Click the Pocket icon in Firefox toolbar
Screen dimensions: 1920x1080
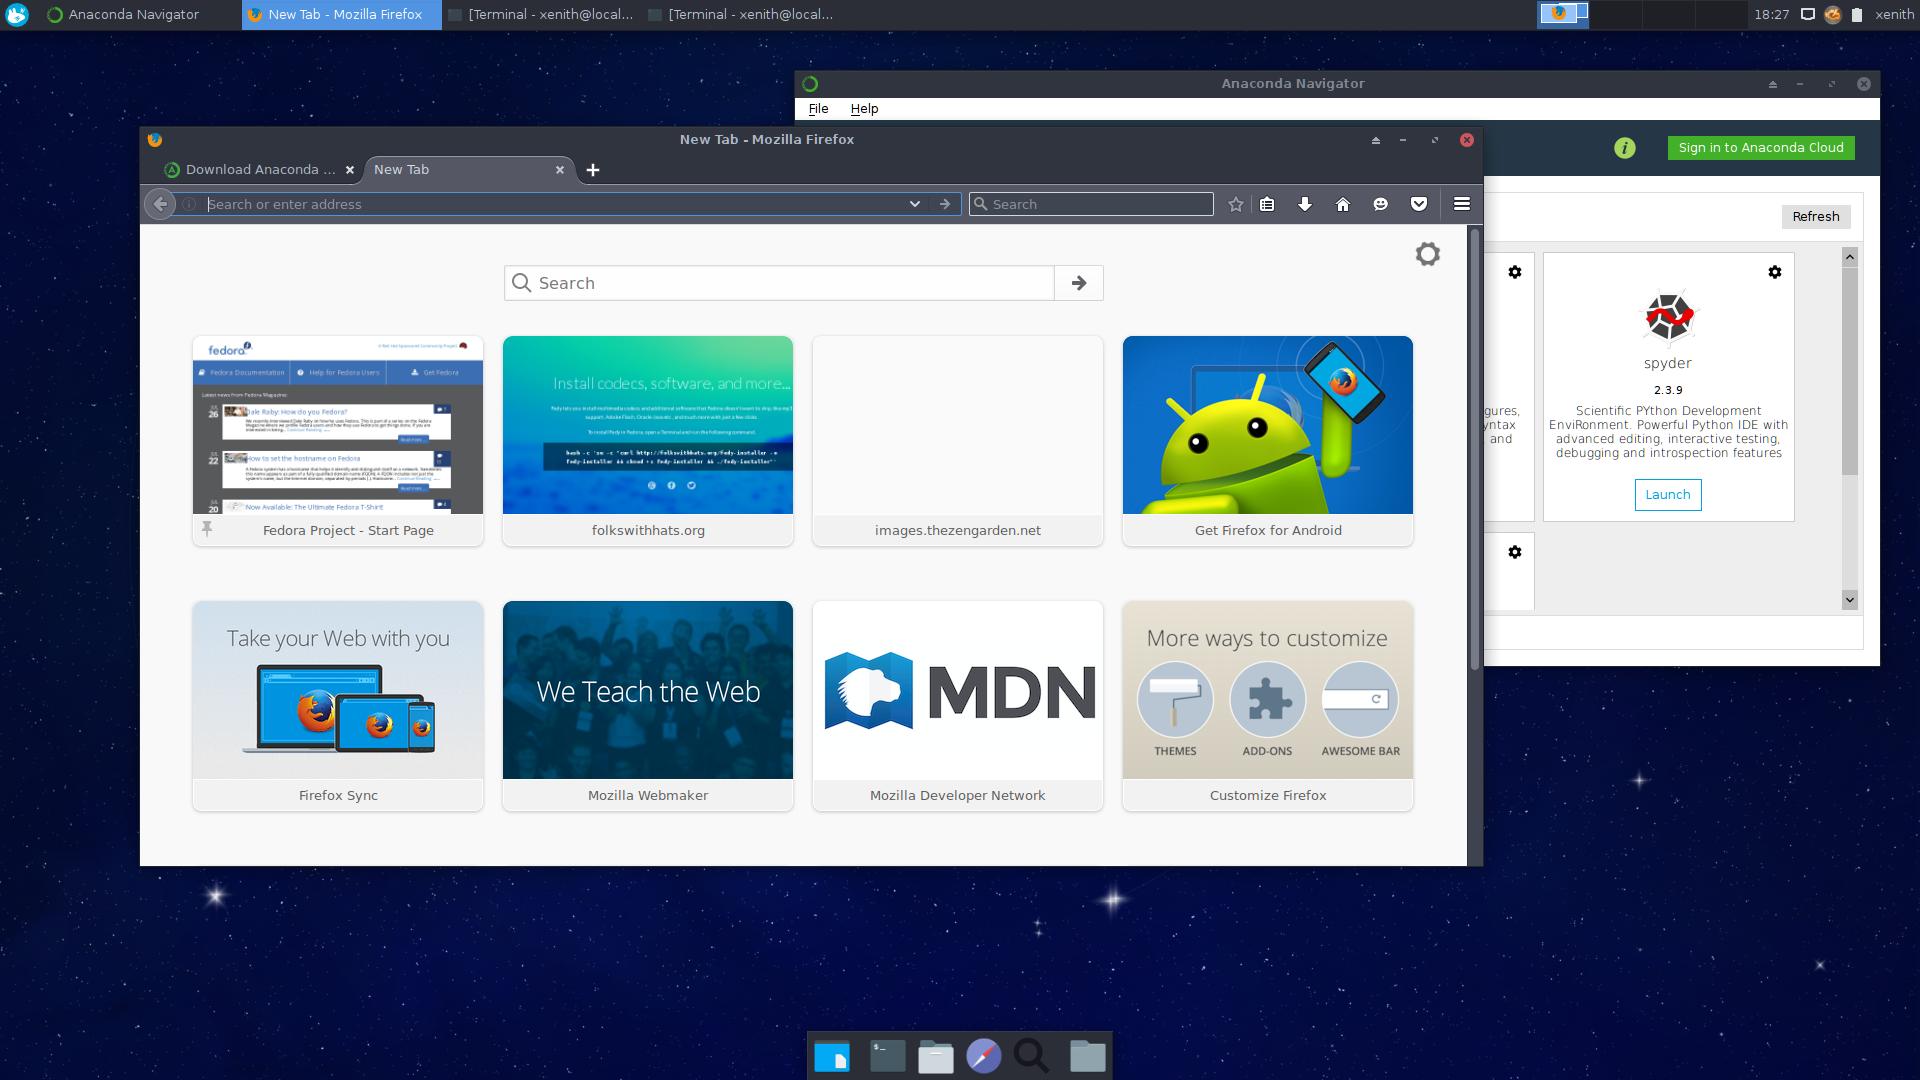tap(1419, 204)
